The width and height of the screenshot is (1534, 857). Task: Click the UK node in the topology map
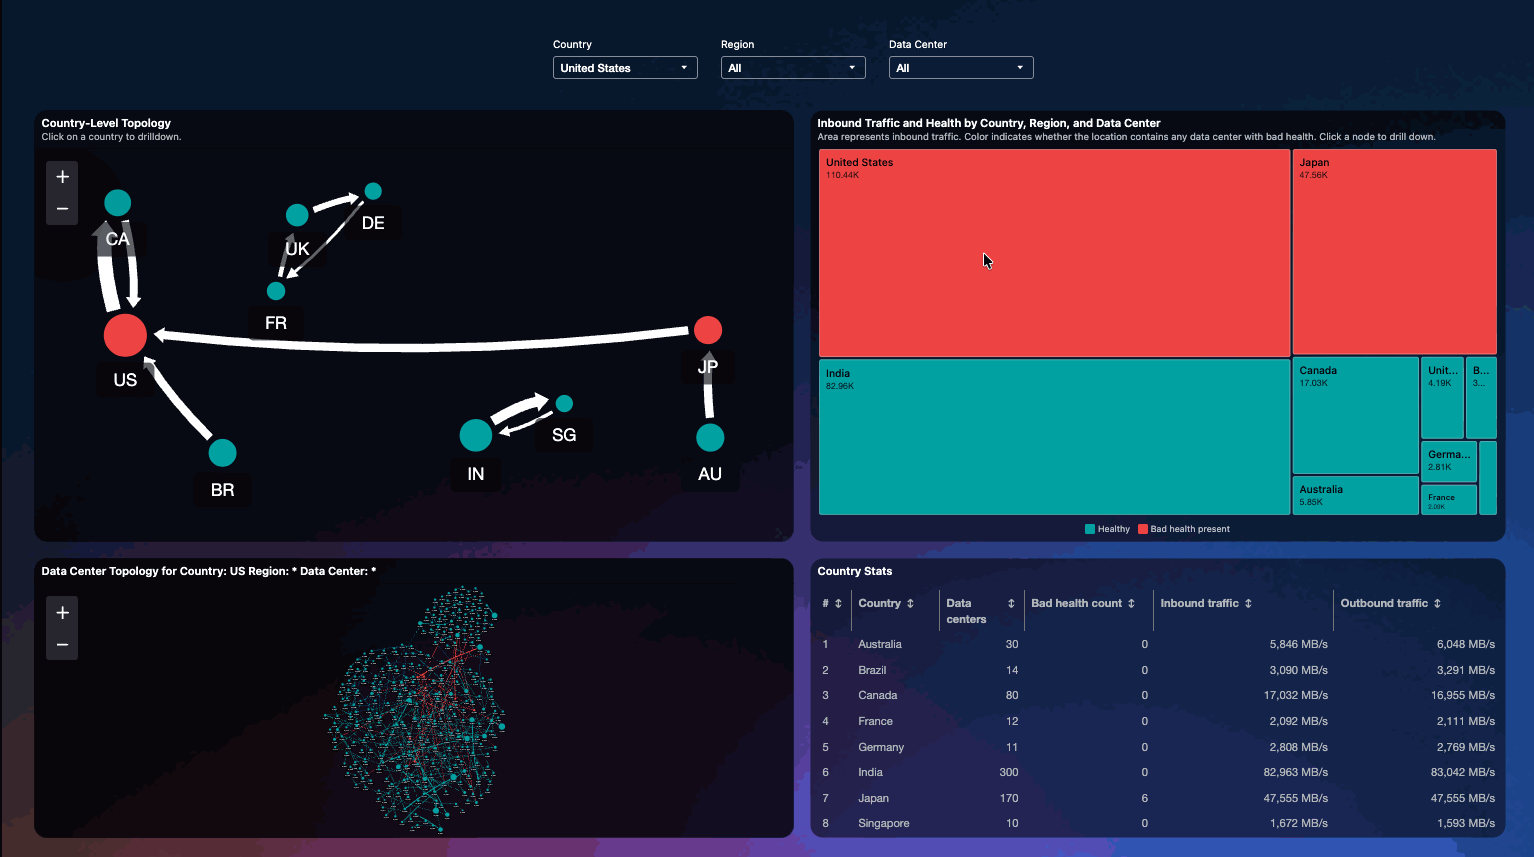pos(297,215)
